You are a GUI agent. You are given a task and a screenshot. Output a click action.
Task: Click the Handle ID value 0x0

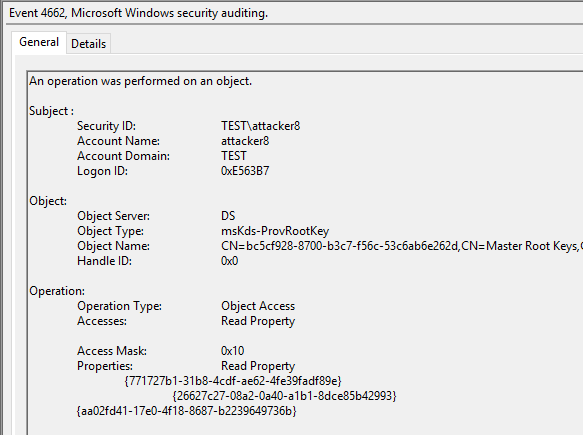[229, 261]
